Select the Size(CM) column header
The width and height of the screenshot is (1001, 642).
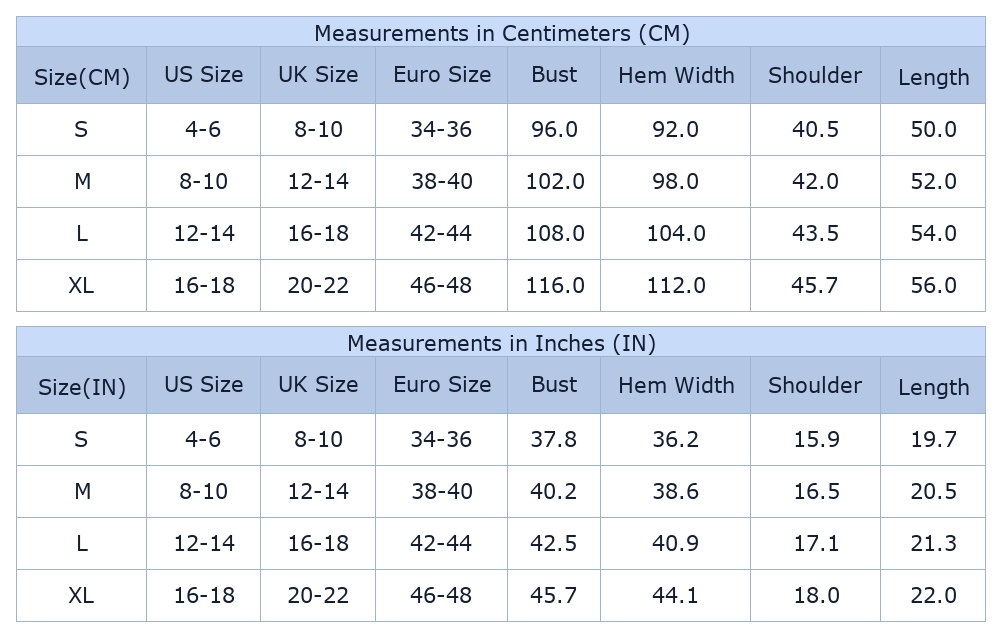pyautogui.click(x=82, y=77)
